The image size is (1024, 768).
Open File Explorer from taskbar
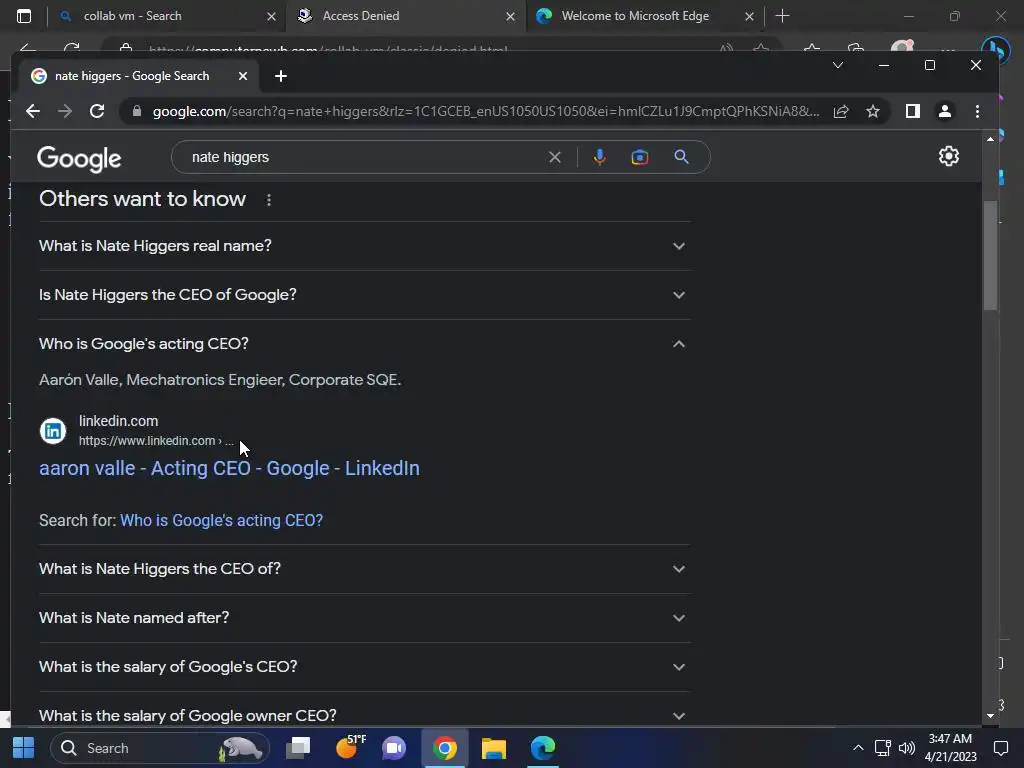tap(494, 748)
